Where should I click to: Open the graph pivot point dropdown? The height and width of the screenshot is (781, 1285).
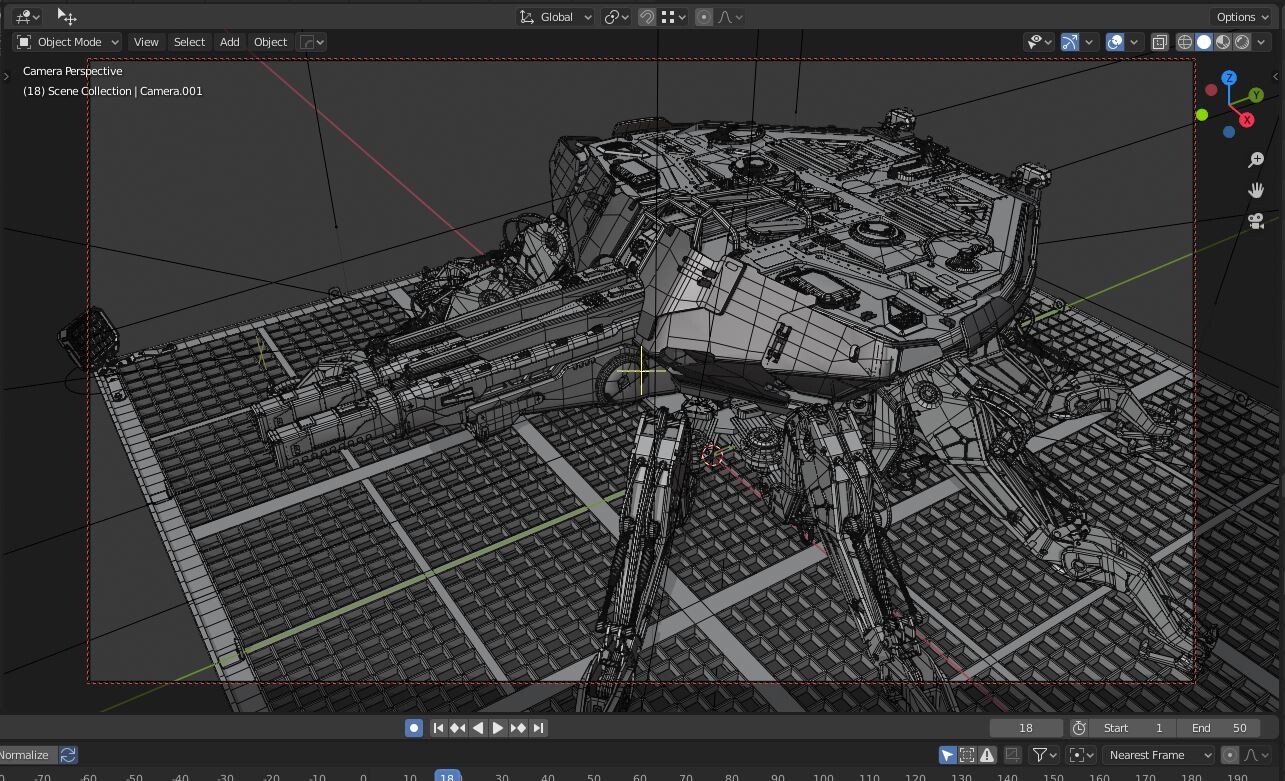pos(1081,755)
